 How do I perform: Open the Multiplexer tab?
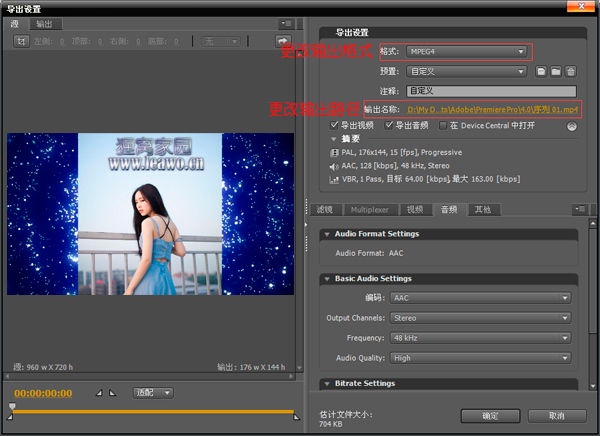370,210
